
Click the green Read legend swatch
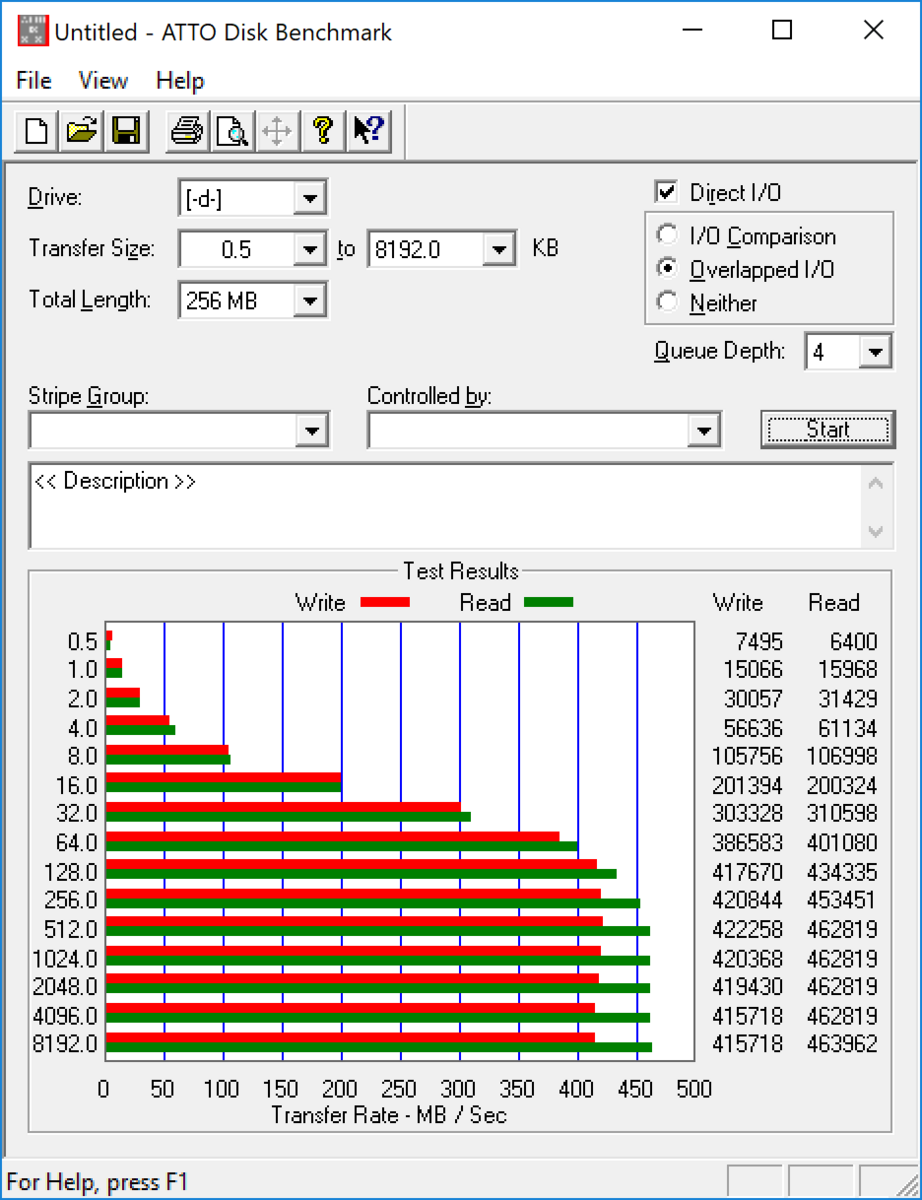(548, 602)
